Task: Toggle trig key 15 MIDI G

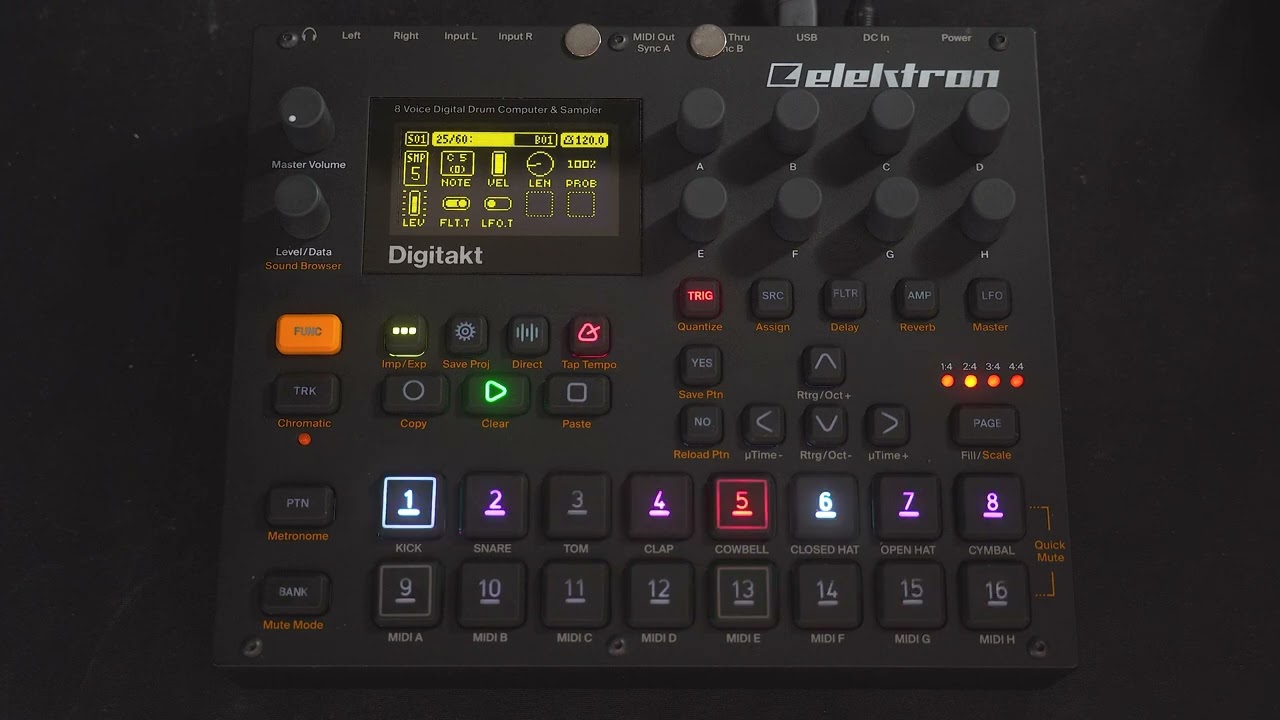Action: (911, 592)
